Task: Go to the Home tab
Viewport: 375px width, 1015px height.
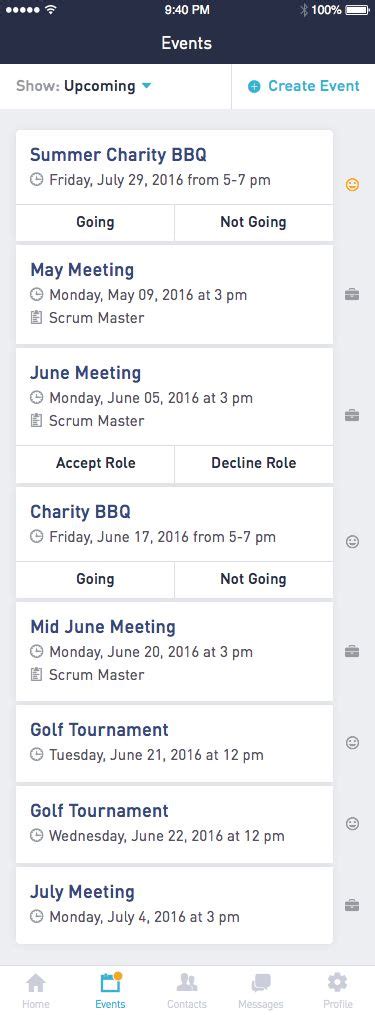Action: 36,991
